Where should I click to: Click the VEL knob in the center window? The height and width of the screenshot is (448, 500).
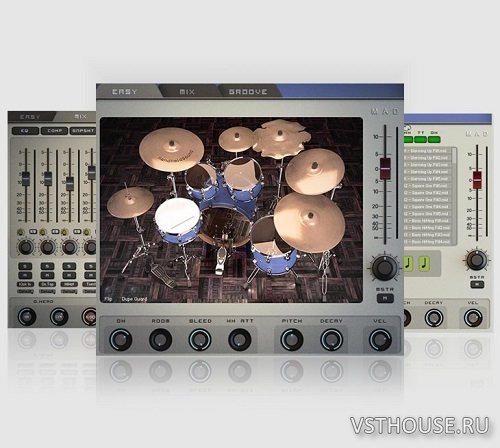pyautogui.click(x=380, y=340)
